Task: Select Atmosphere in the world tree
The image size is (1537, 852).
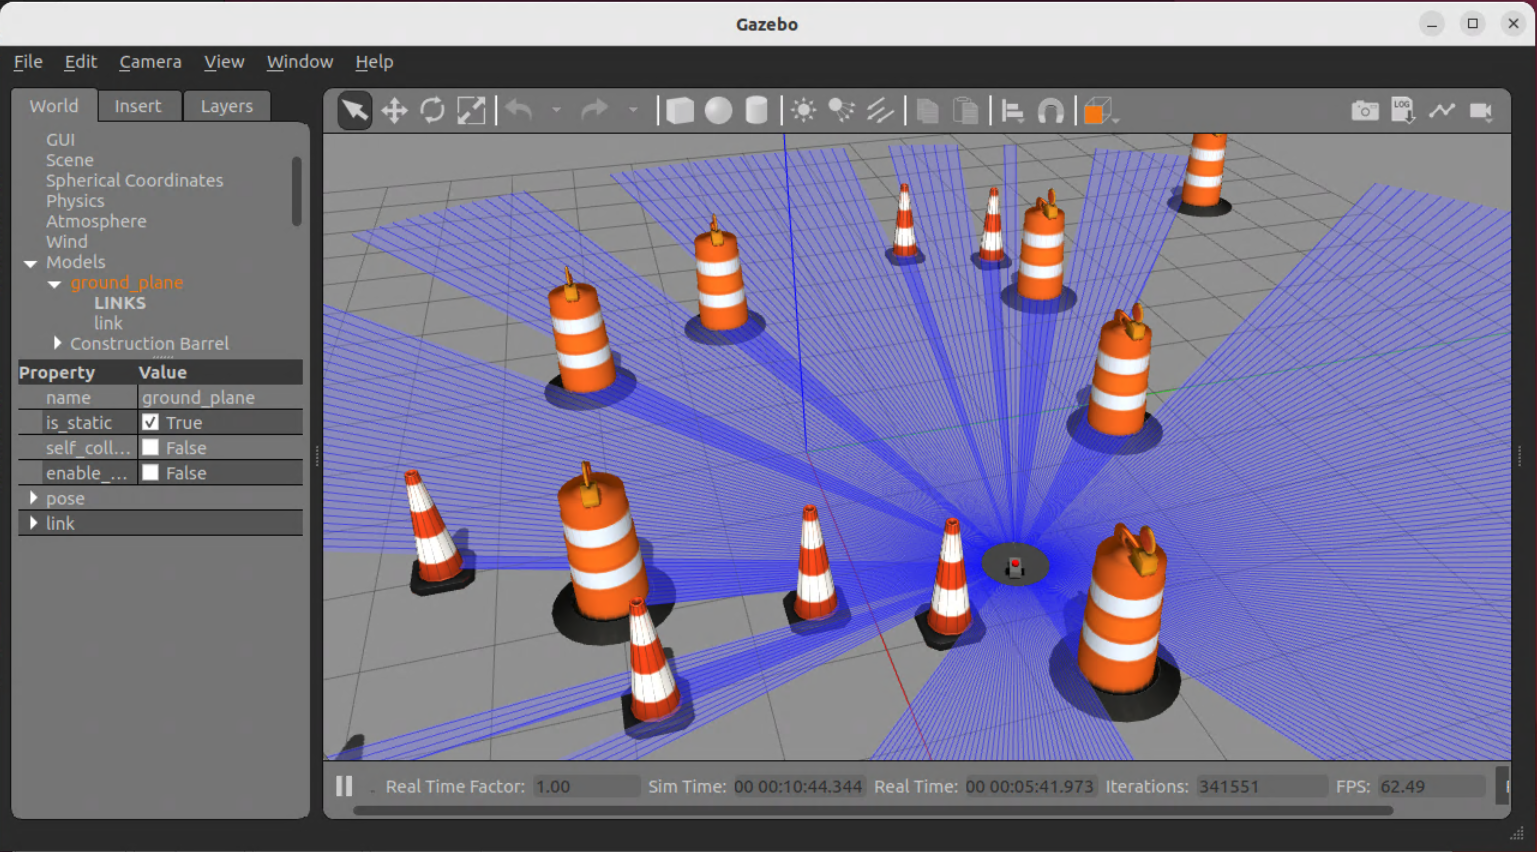Action: tap(96, 221)
